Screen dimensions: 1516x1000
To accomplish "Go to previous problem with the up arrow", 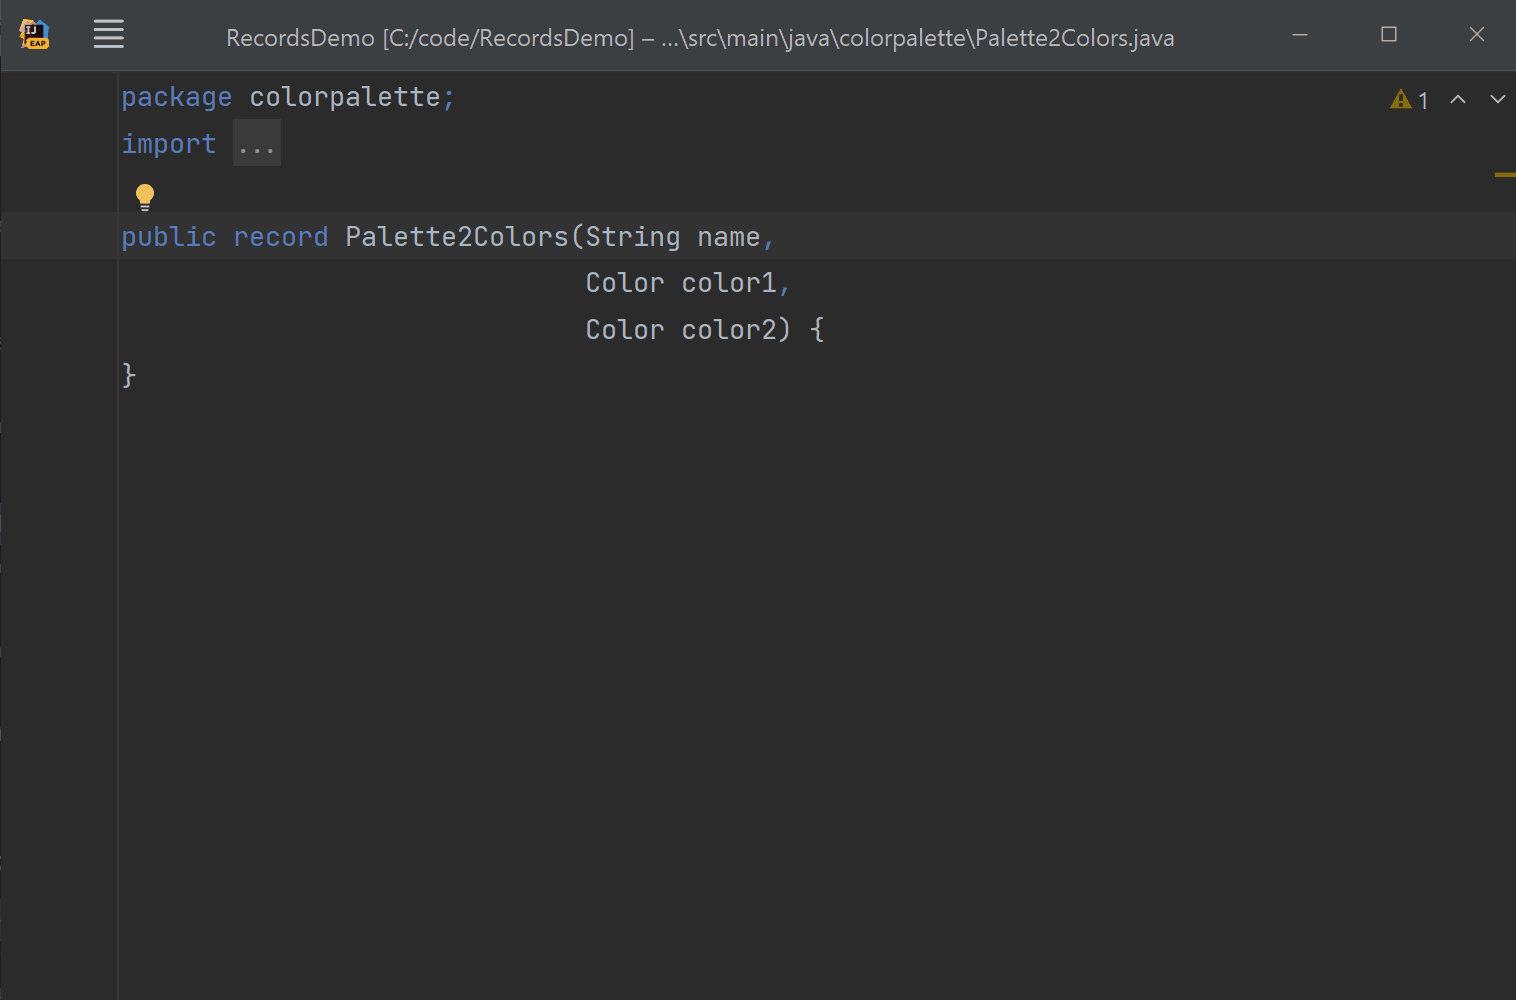I will (1459, 99).
